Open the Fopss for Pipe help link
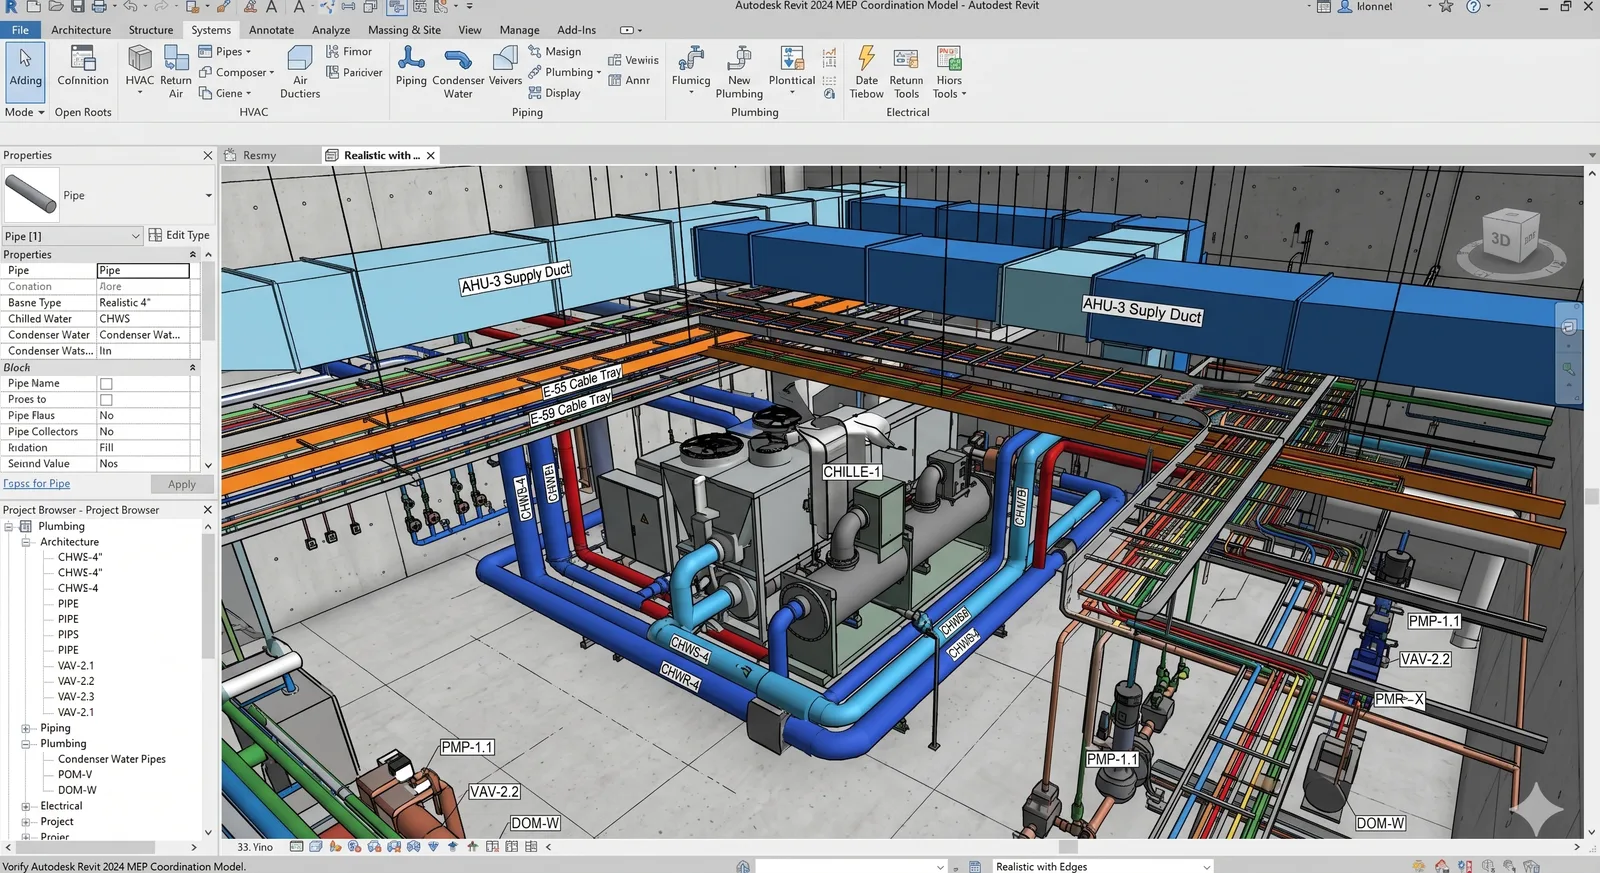Image resolution: width=1600 pixels, height=873 pixels. pyautogui.click(x=37, y=484)
